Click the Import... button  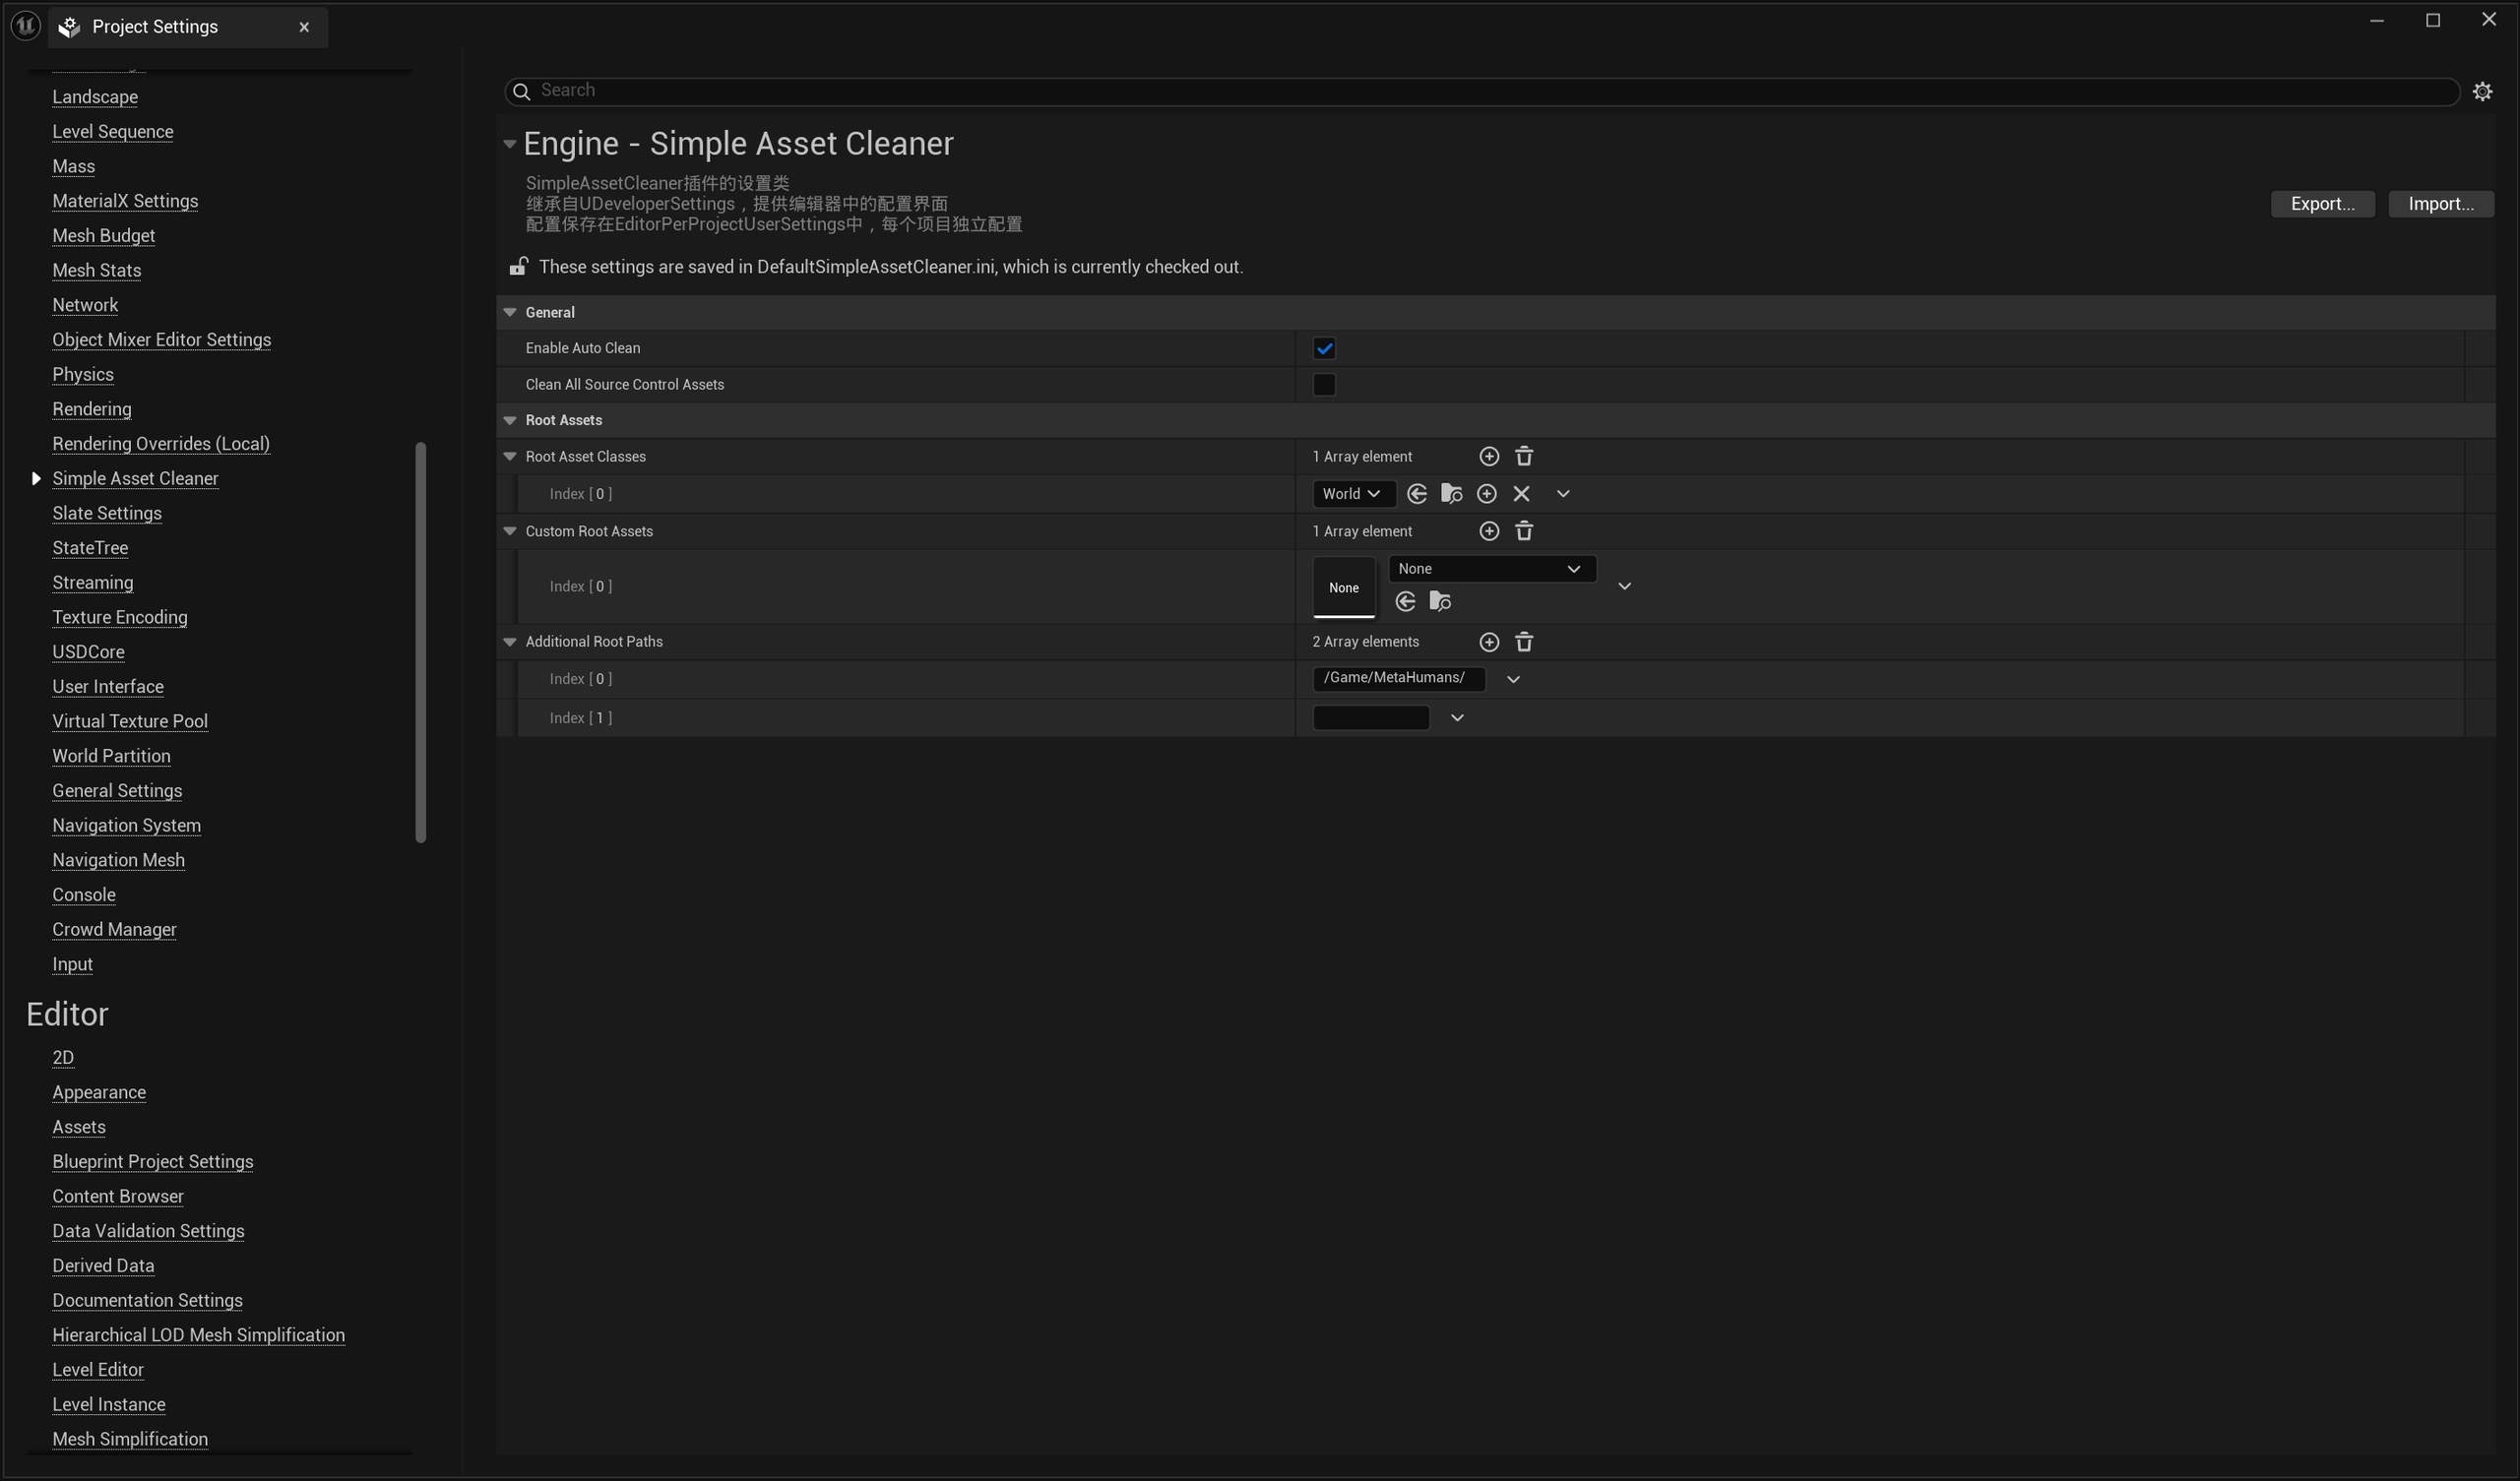tap(2440, 204)
